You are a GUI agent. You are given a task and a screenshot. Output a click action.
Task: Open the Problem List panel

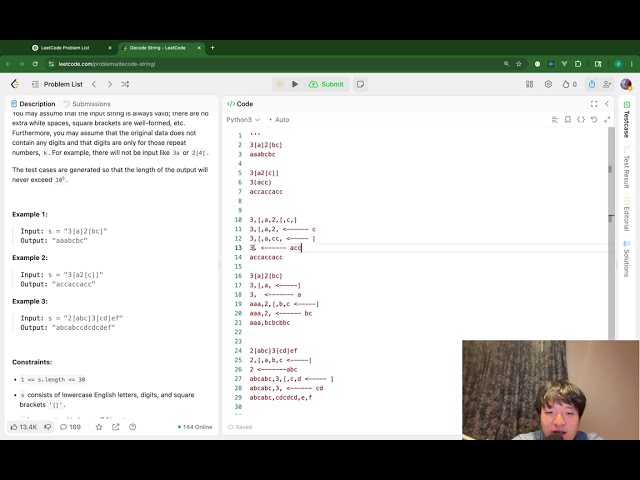(x=58, y=84)
